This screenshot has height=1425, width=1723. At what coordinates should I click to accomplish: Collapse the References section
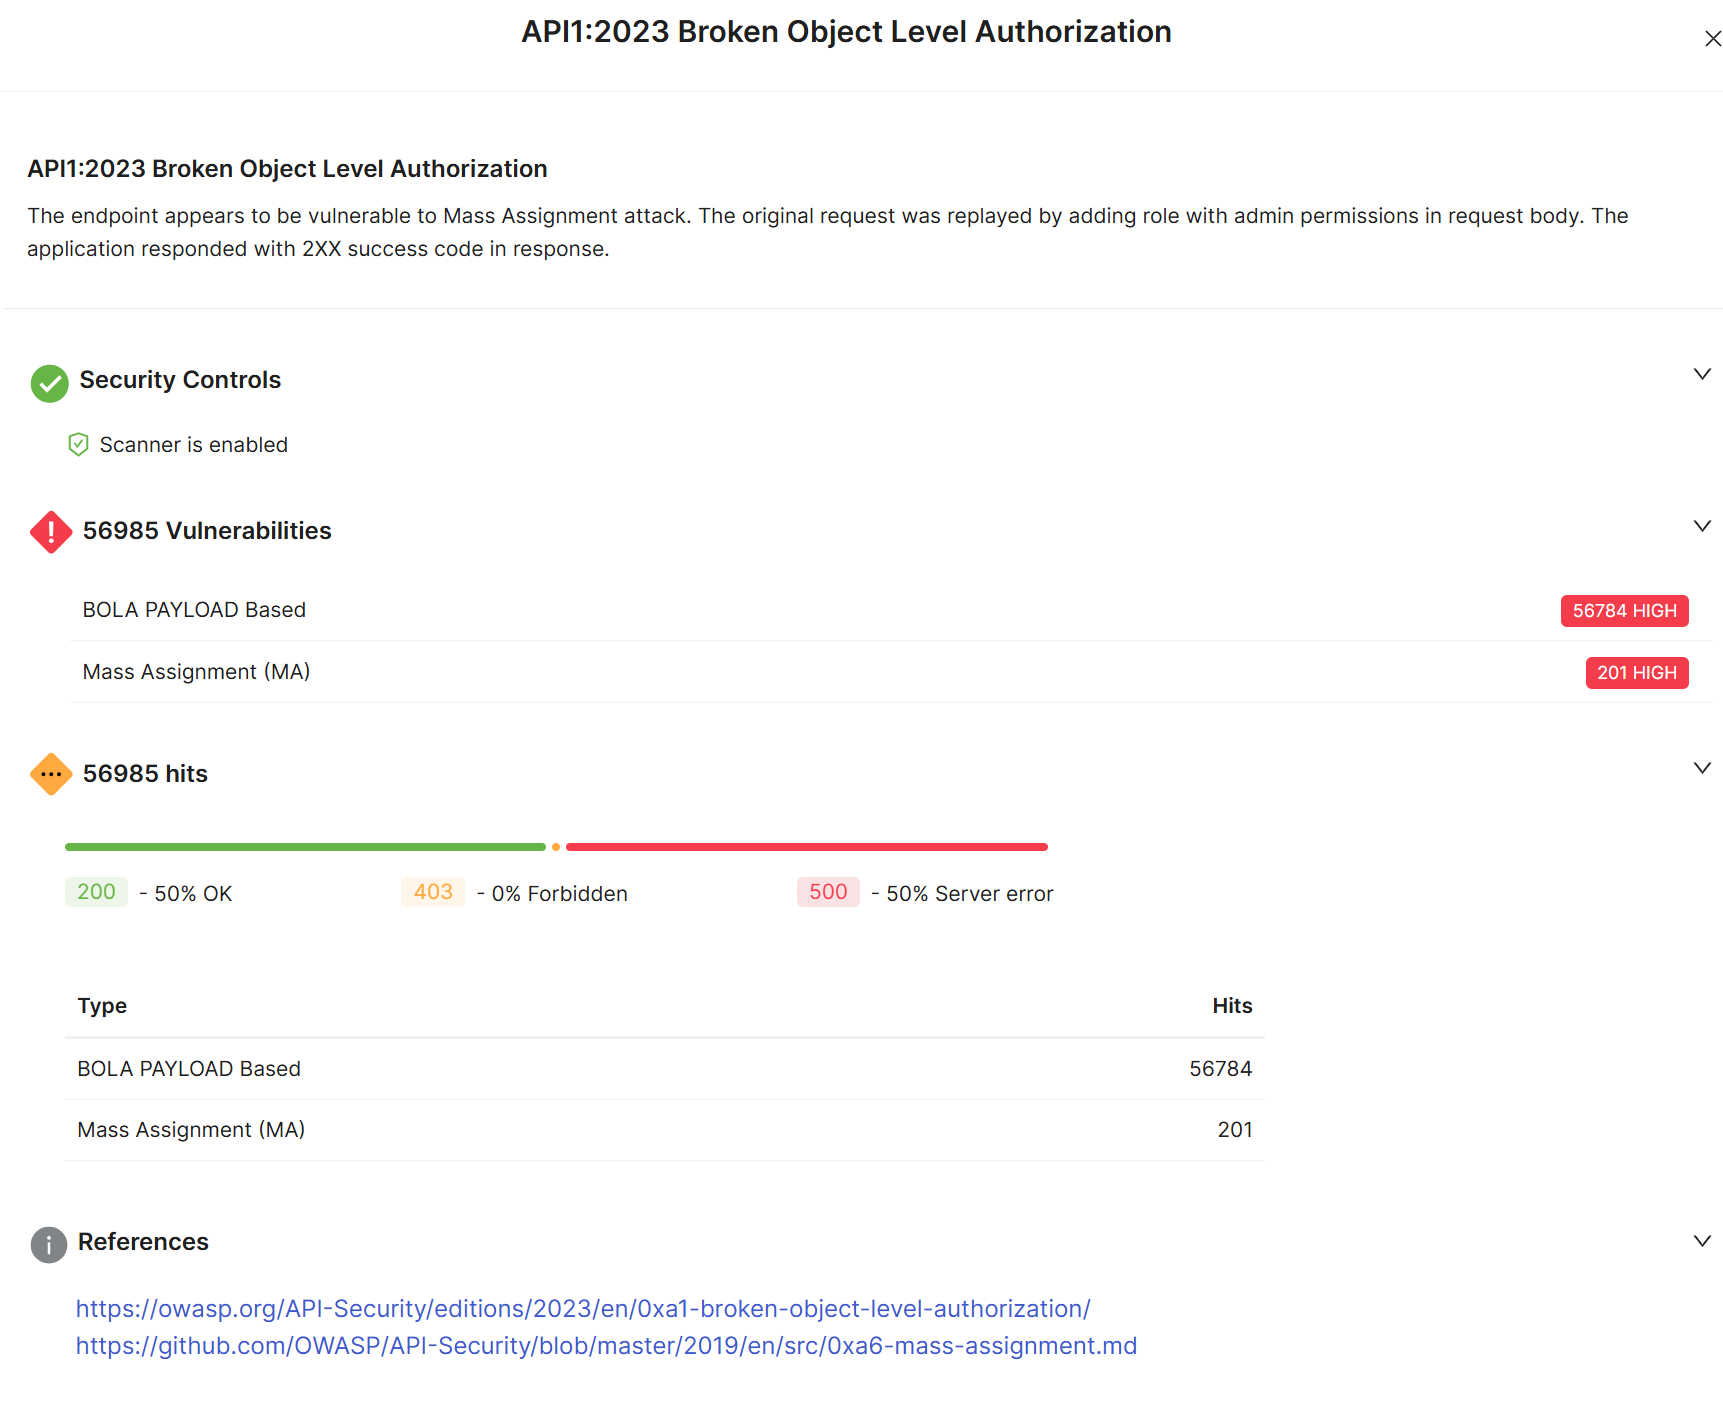(x=1701, y=1242)
